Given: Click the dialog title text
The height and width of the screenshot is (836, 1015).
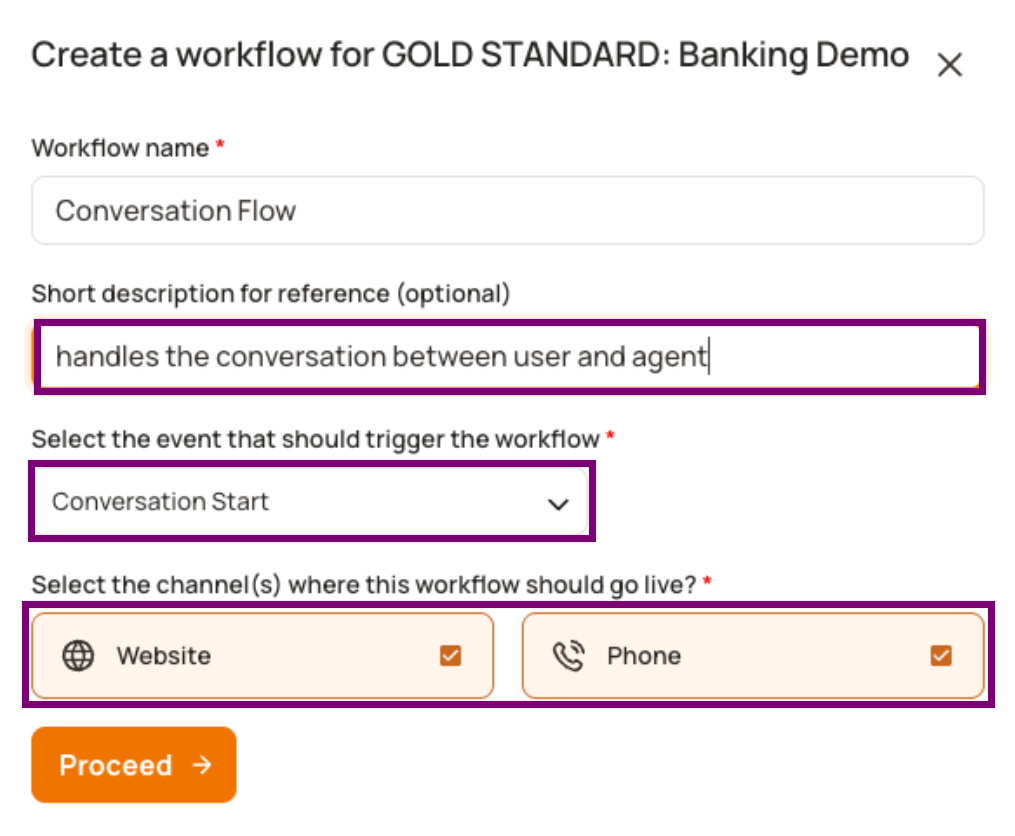Looking at the screenshot, I should tap(470, 55).
